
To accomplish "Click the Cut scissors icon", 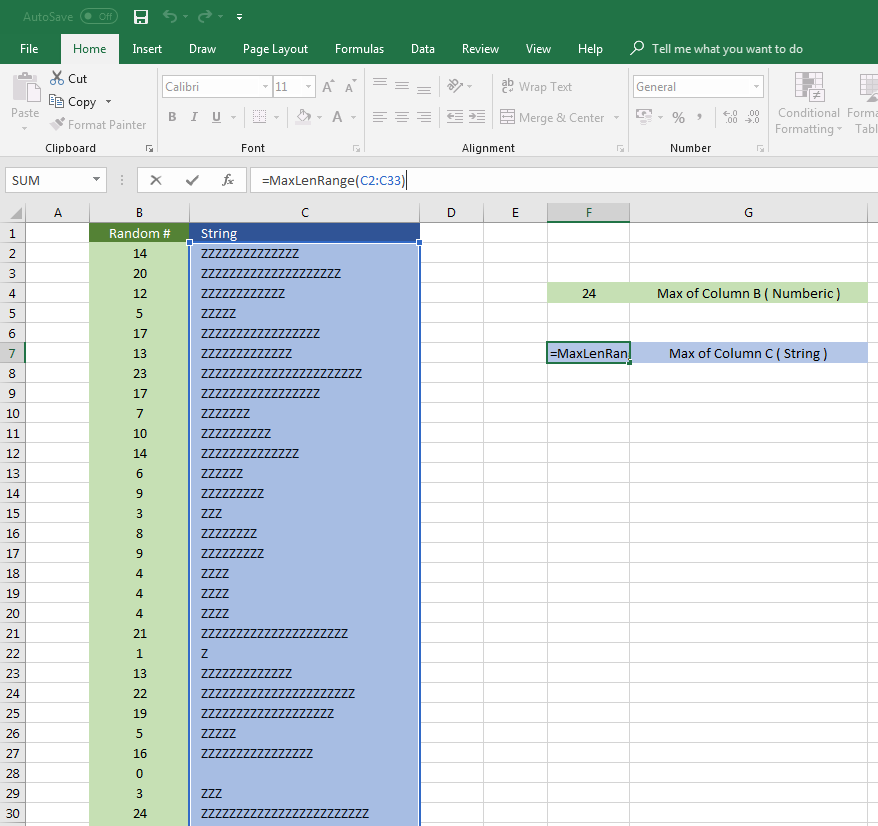I will [57, 78].
